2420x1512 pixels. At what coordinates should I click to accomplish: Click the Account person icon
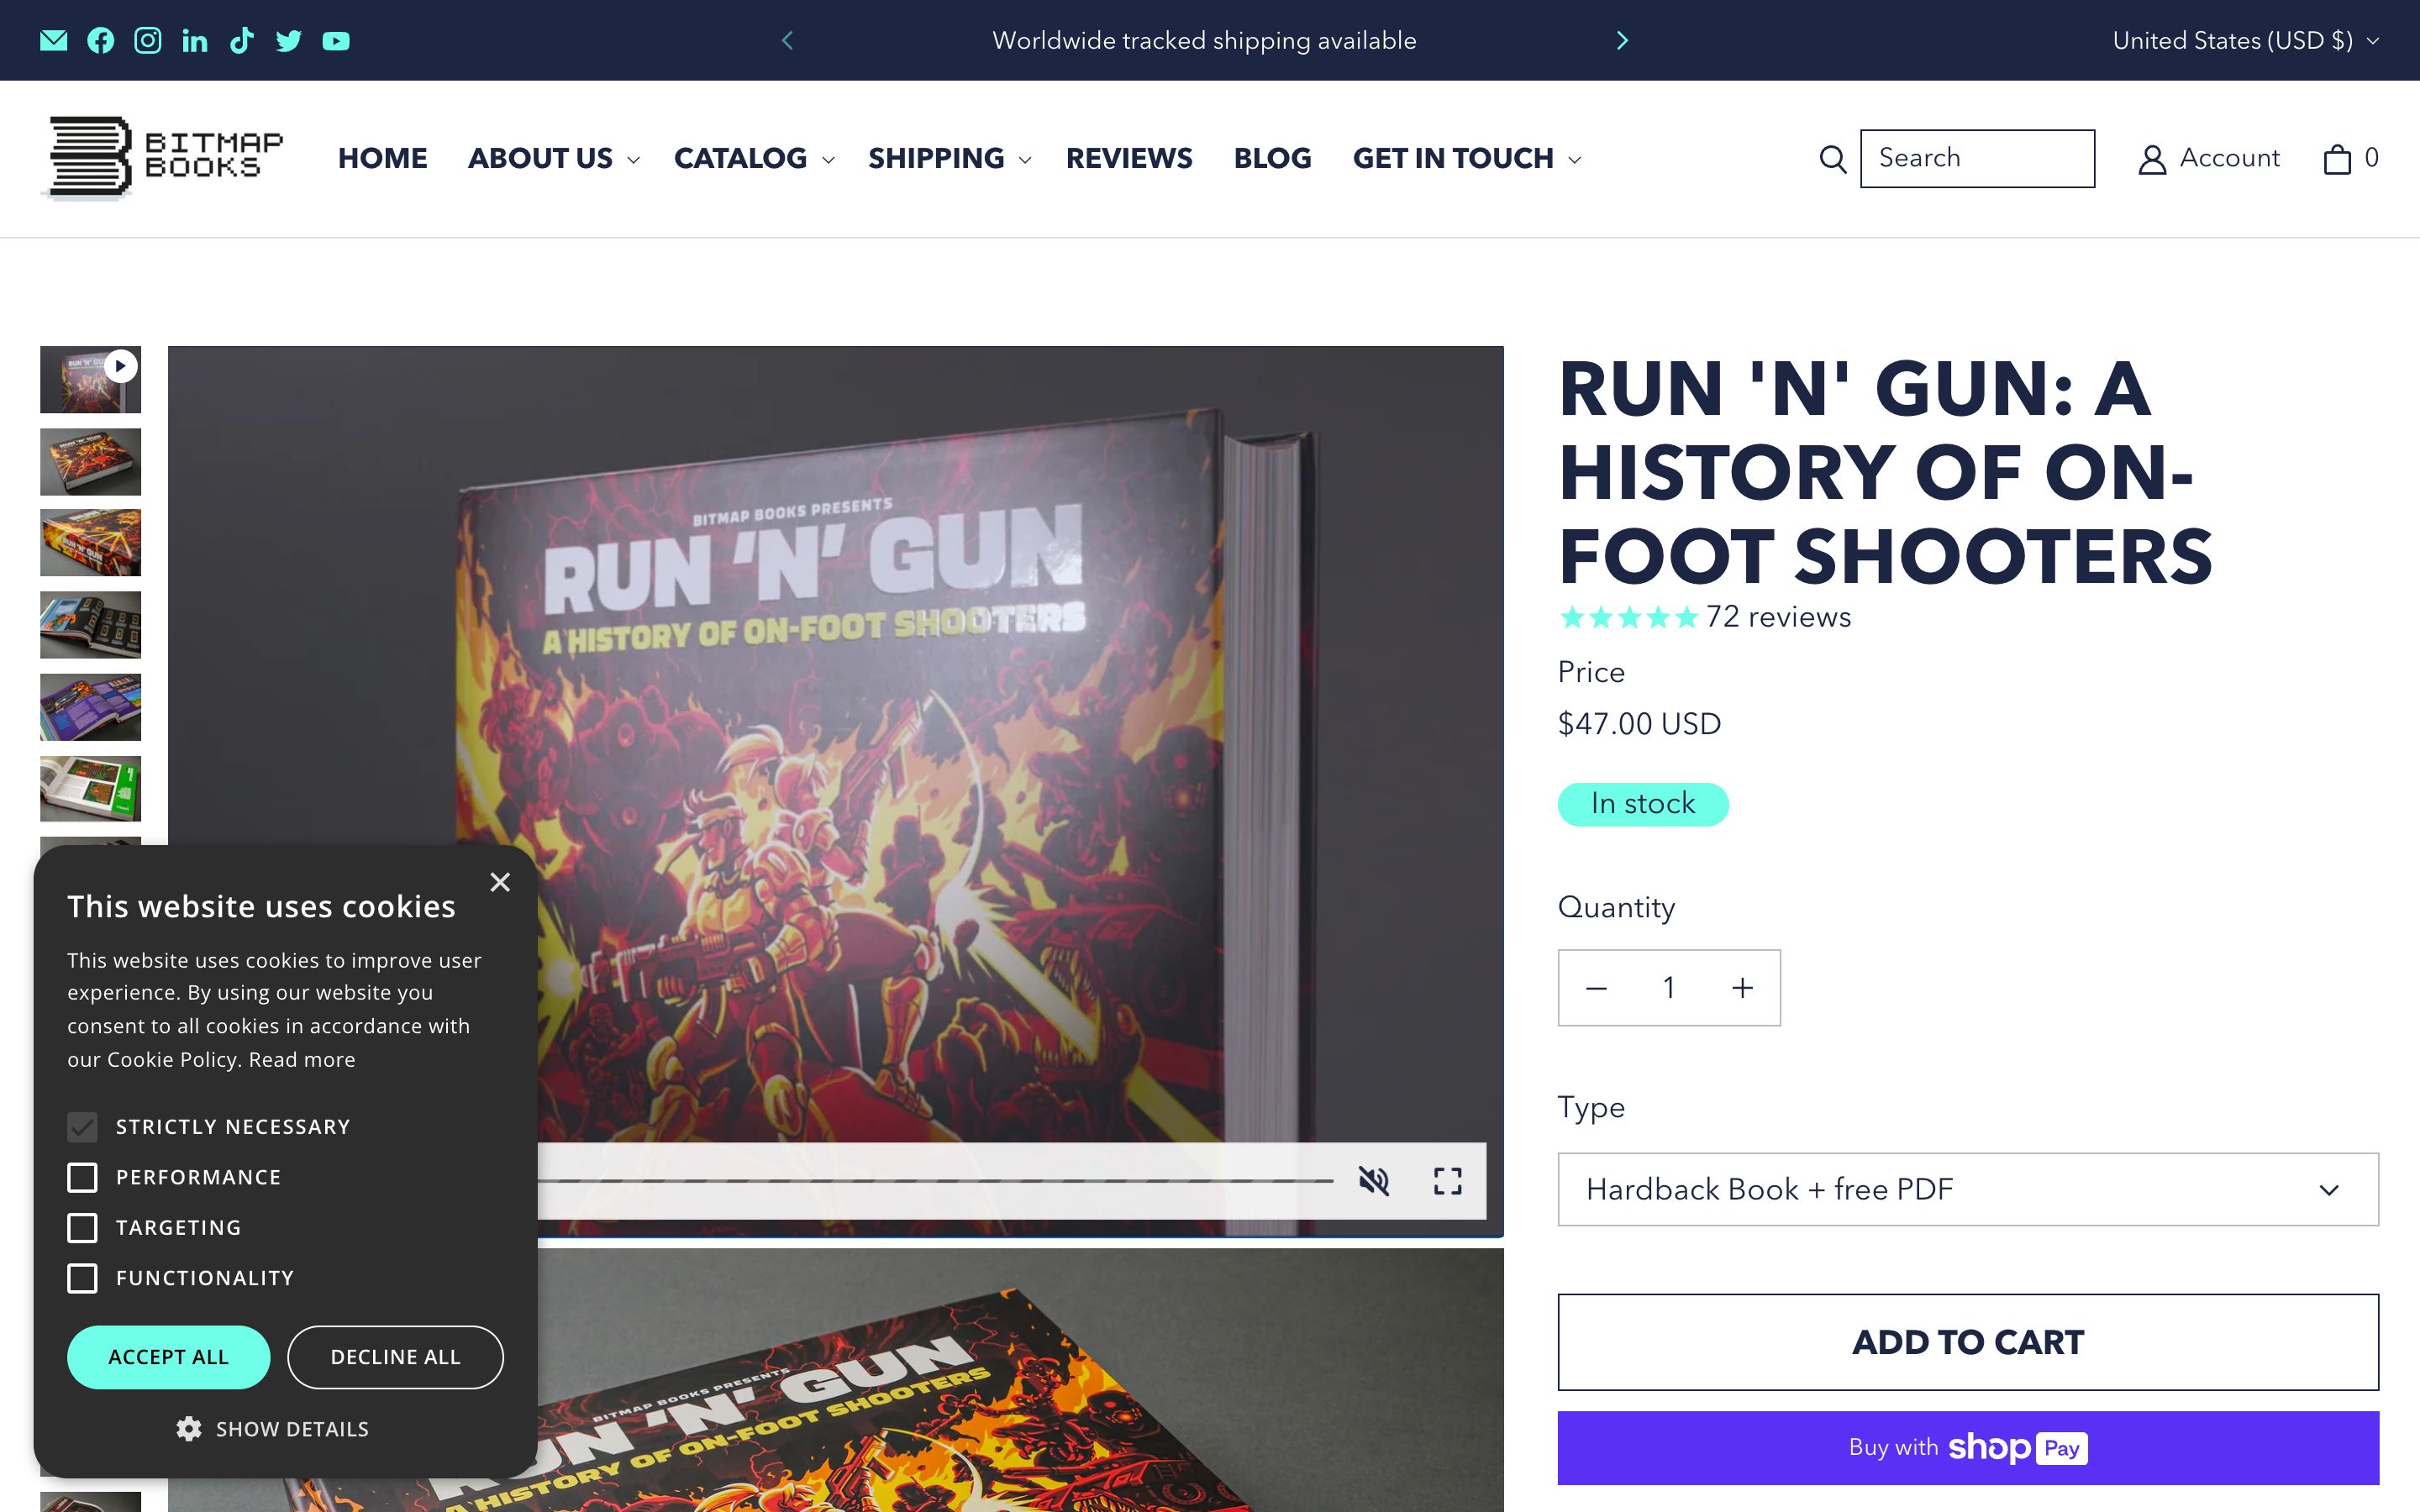(2150, 158)
